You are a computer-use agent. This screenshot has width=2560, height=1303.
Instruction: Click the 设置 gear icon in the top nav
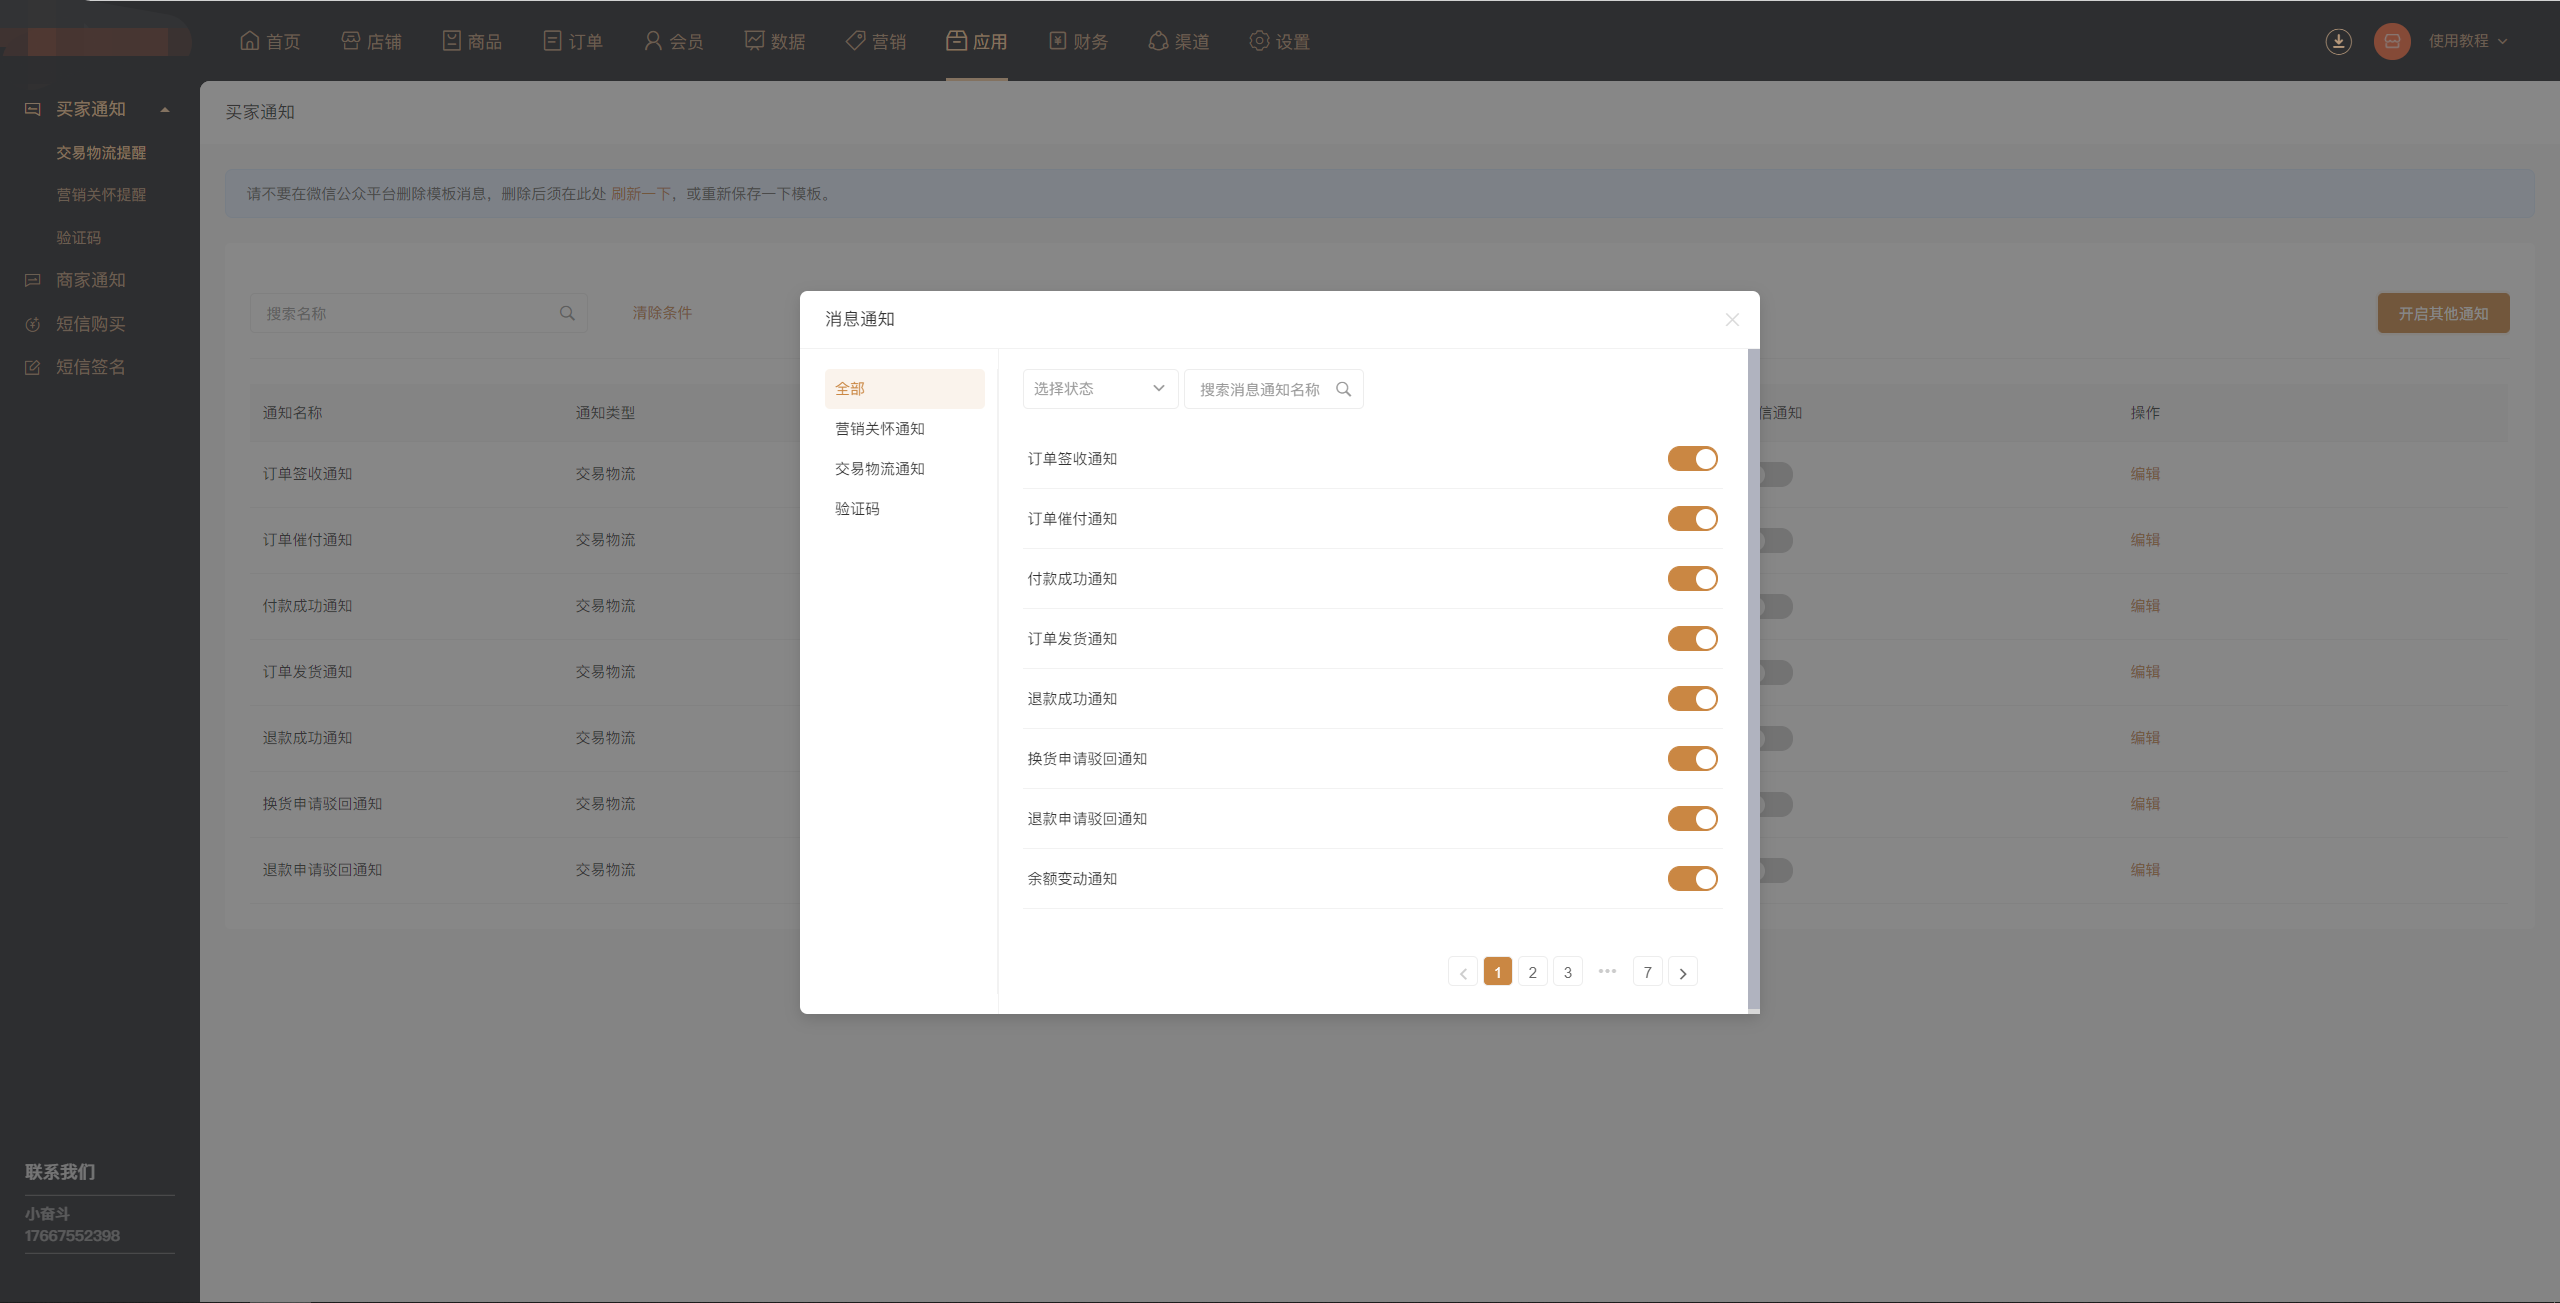point(1259,41)
